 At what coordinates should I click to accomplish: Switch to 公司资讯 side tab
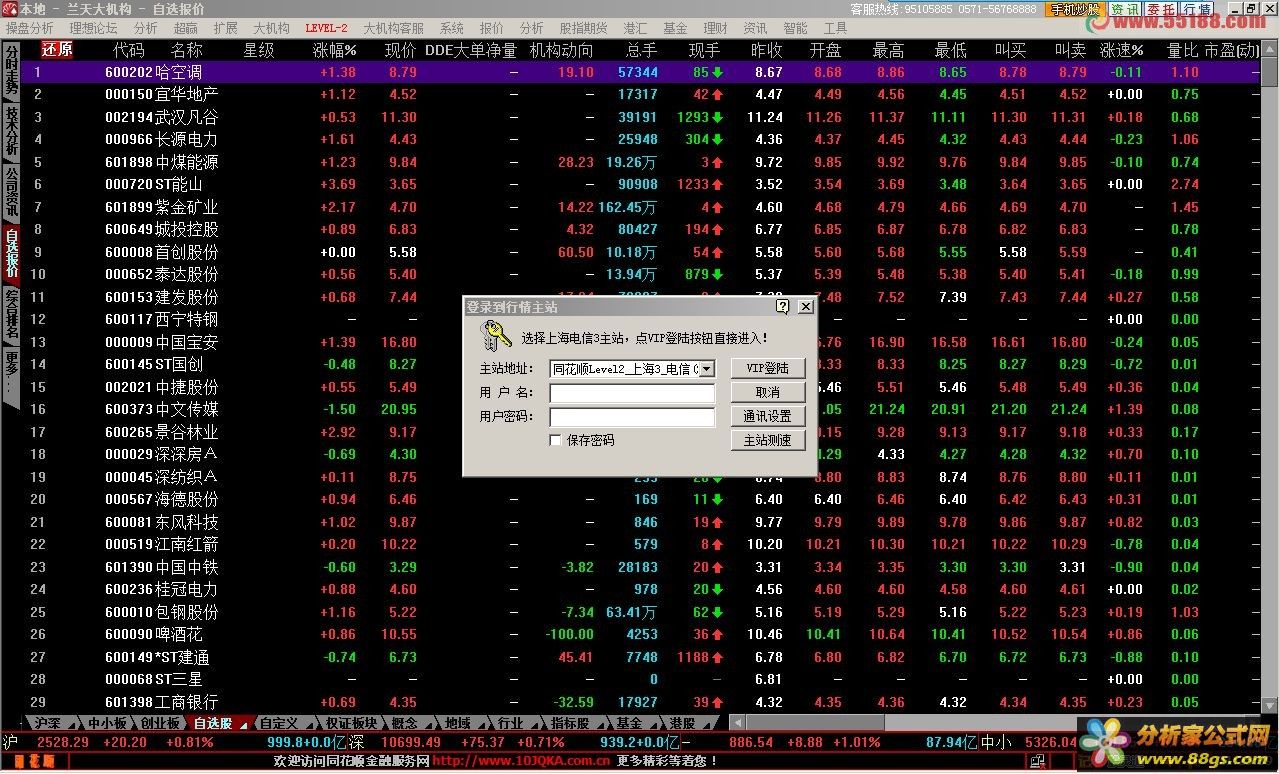click(x=11, y=194)
